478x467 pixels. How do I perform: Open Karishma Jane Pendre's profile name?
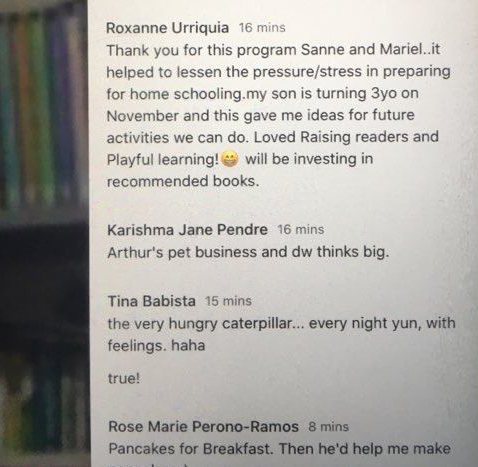point(187,230)
